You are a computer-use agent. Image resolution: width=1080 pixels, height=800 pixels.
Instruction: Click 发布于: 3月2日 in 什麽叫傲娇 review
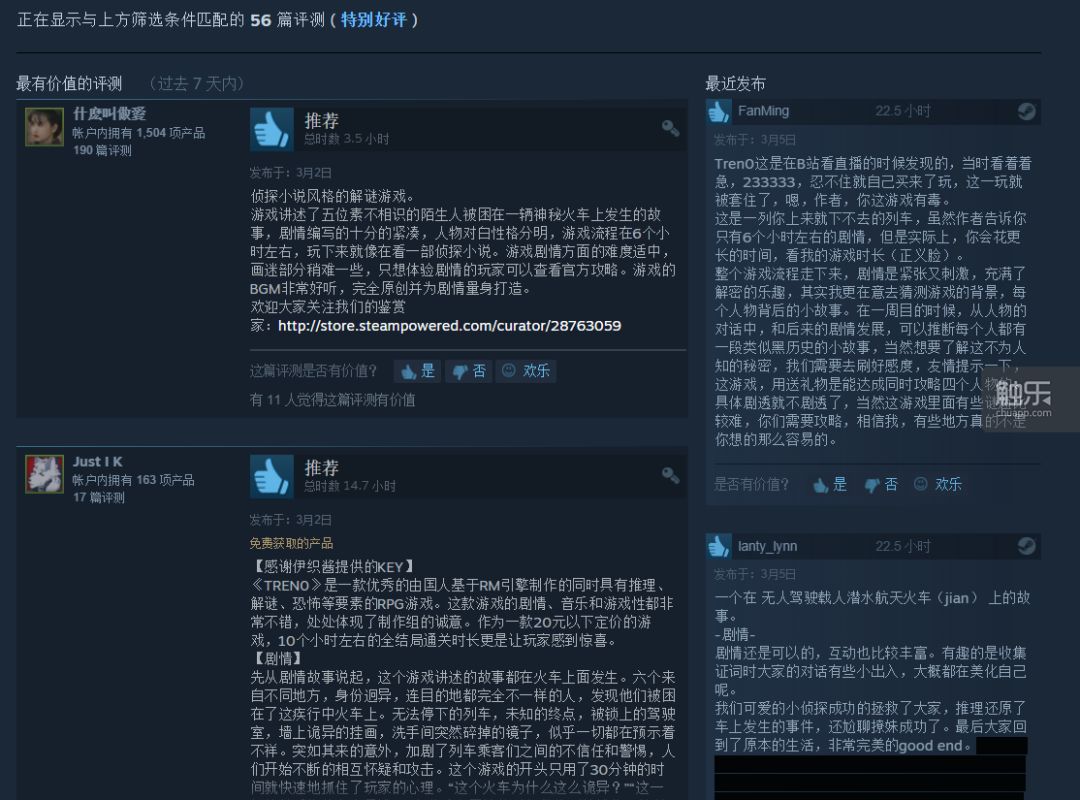pyautogui.click(x=291, y=173)
